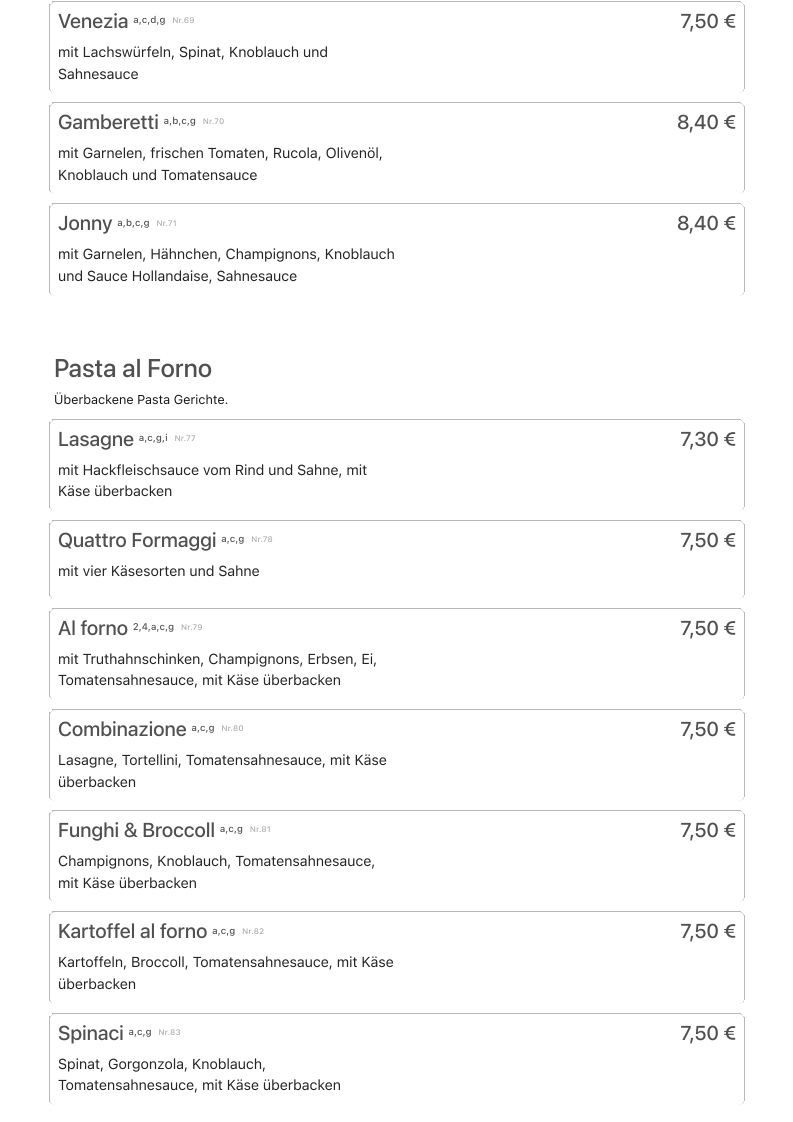
Task: Click the Gamberetti dish name
Action: click(108, 123)
